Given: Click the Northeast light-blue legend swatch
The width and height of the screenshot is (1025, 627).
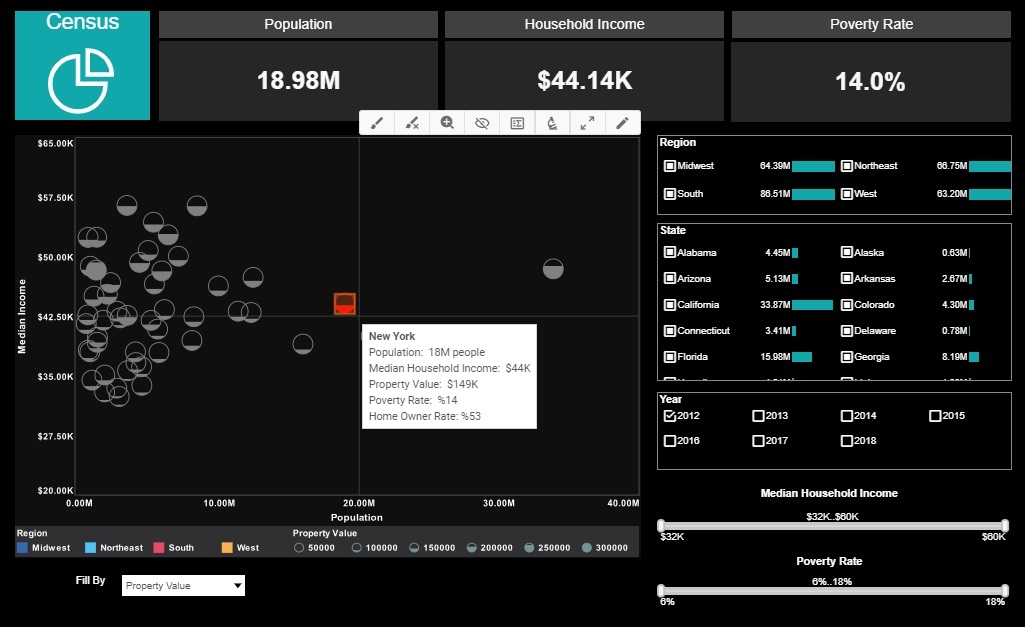Looking at the screenshot, I should (91, 548).
